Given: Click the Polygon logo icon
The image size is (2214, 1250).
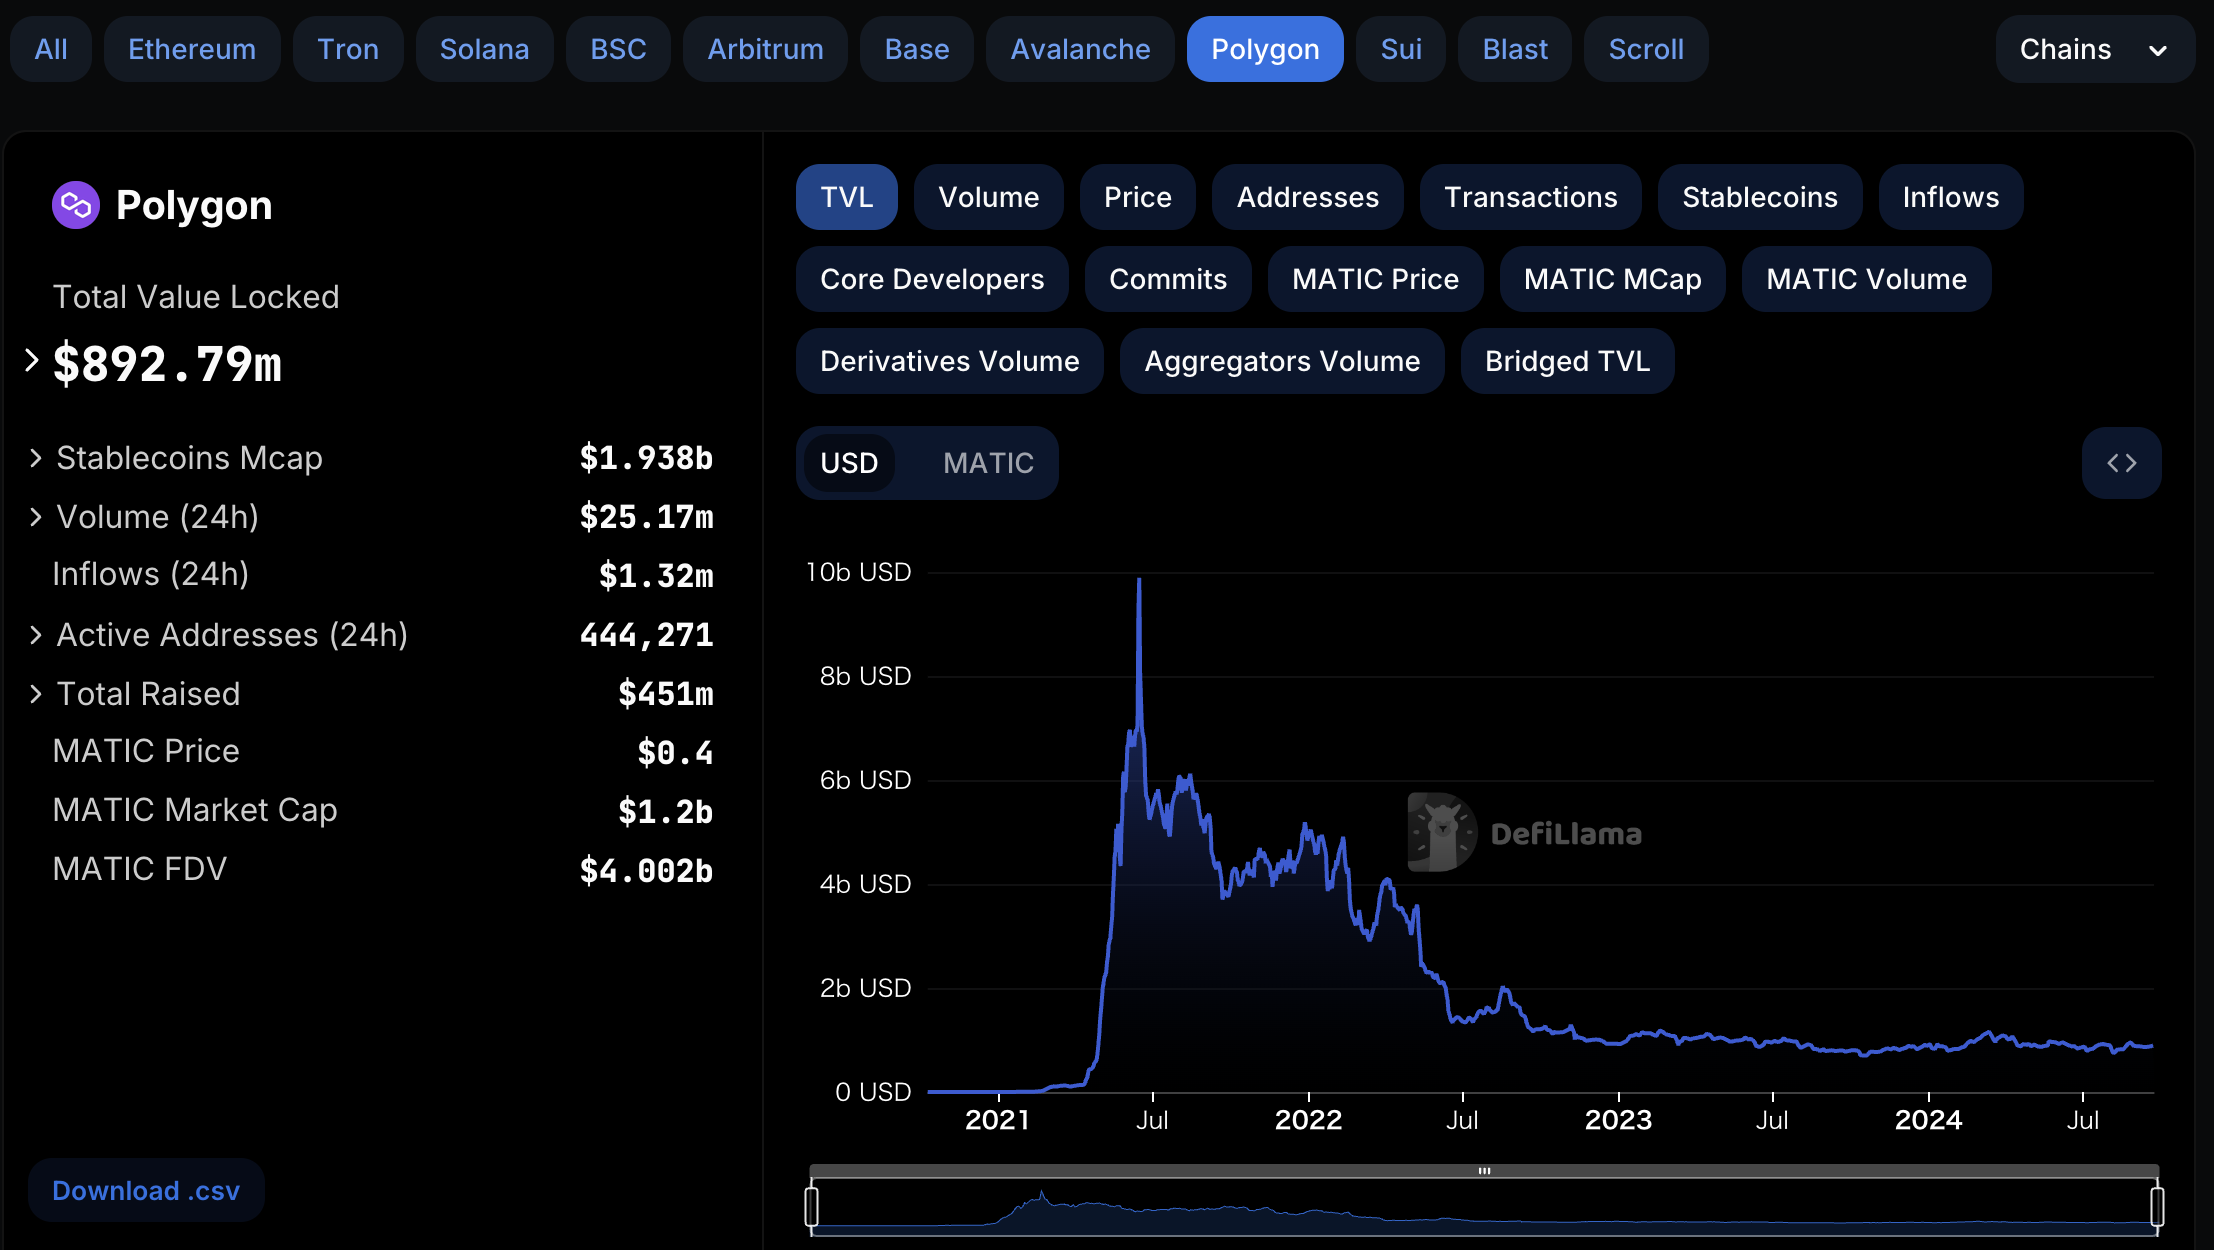Looking at the screenshot, I should pos(76,205).
